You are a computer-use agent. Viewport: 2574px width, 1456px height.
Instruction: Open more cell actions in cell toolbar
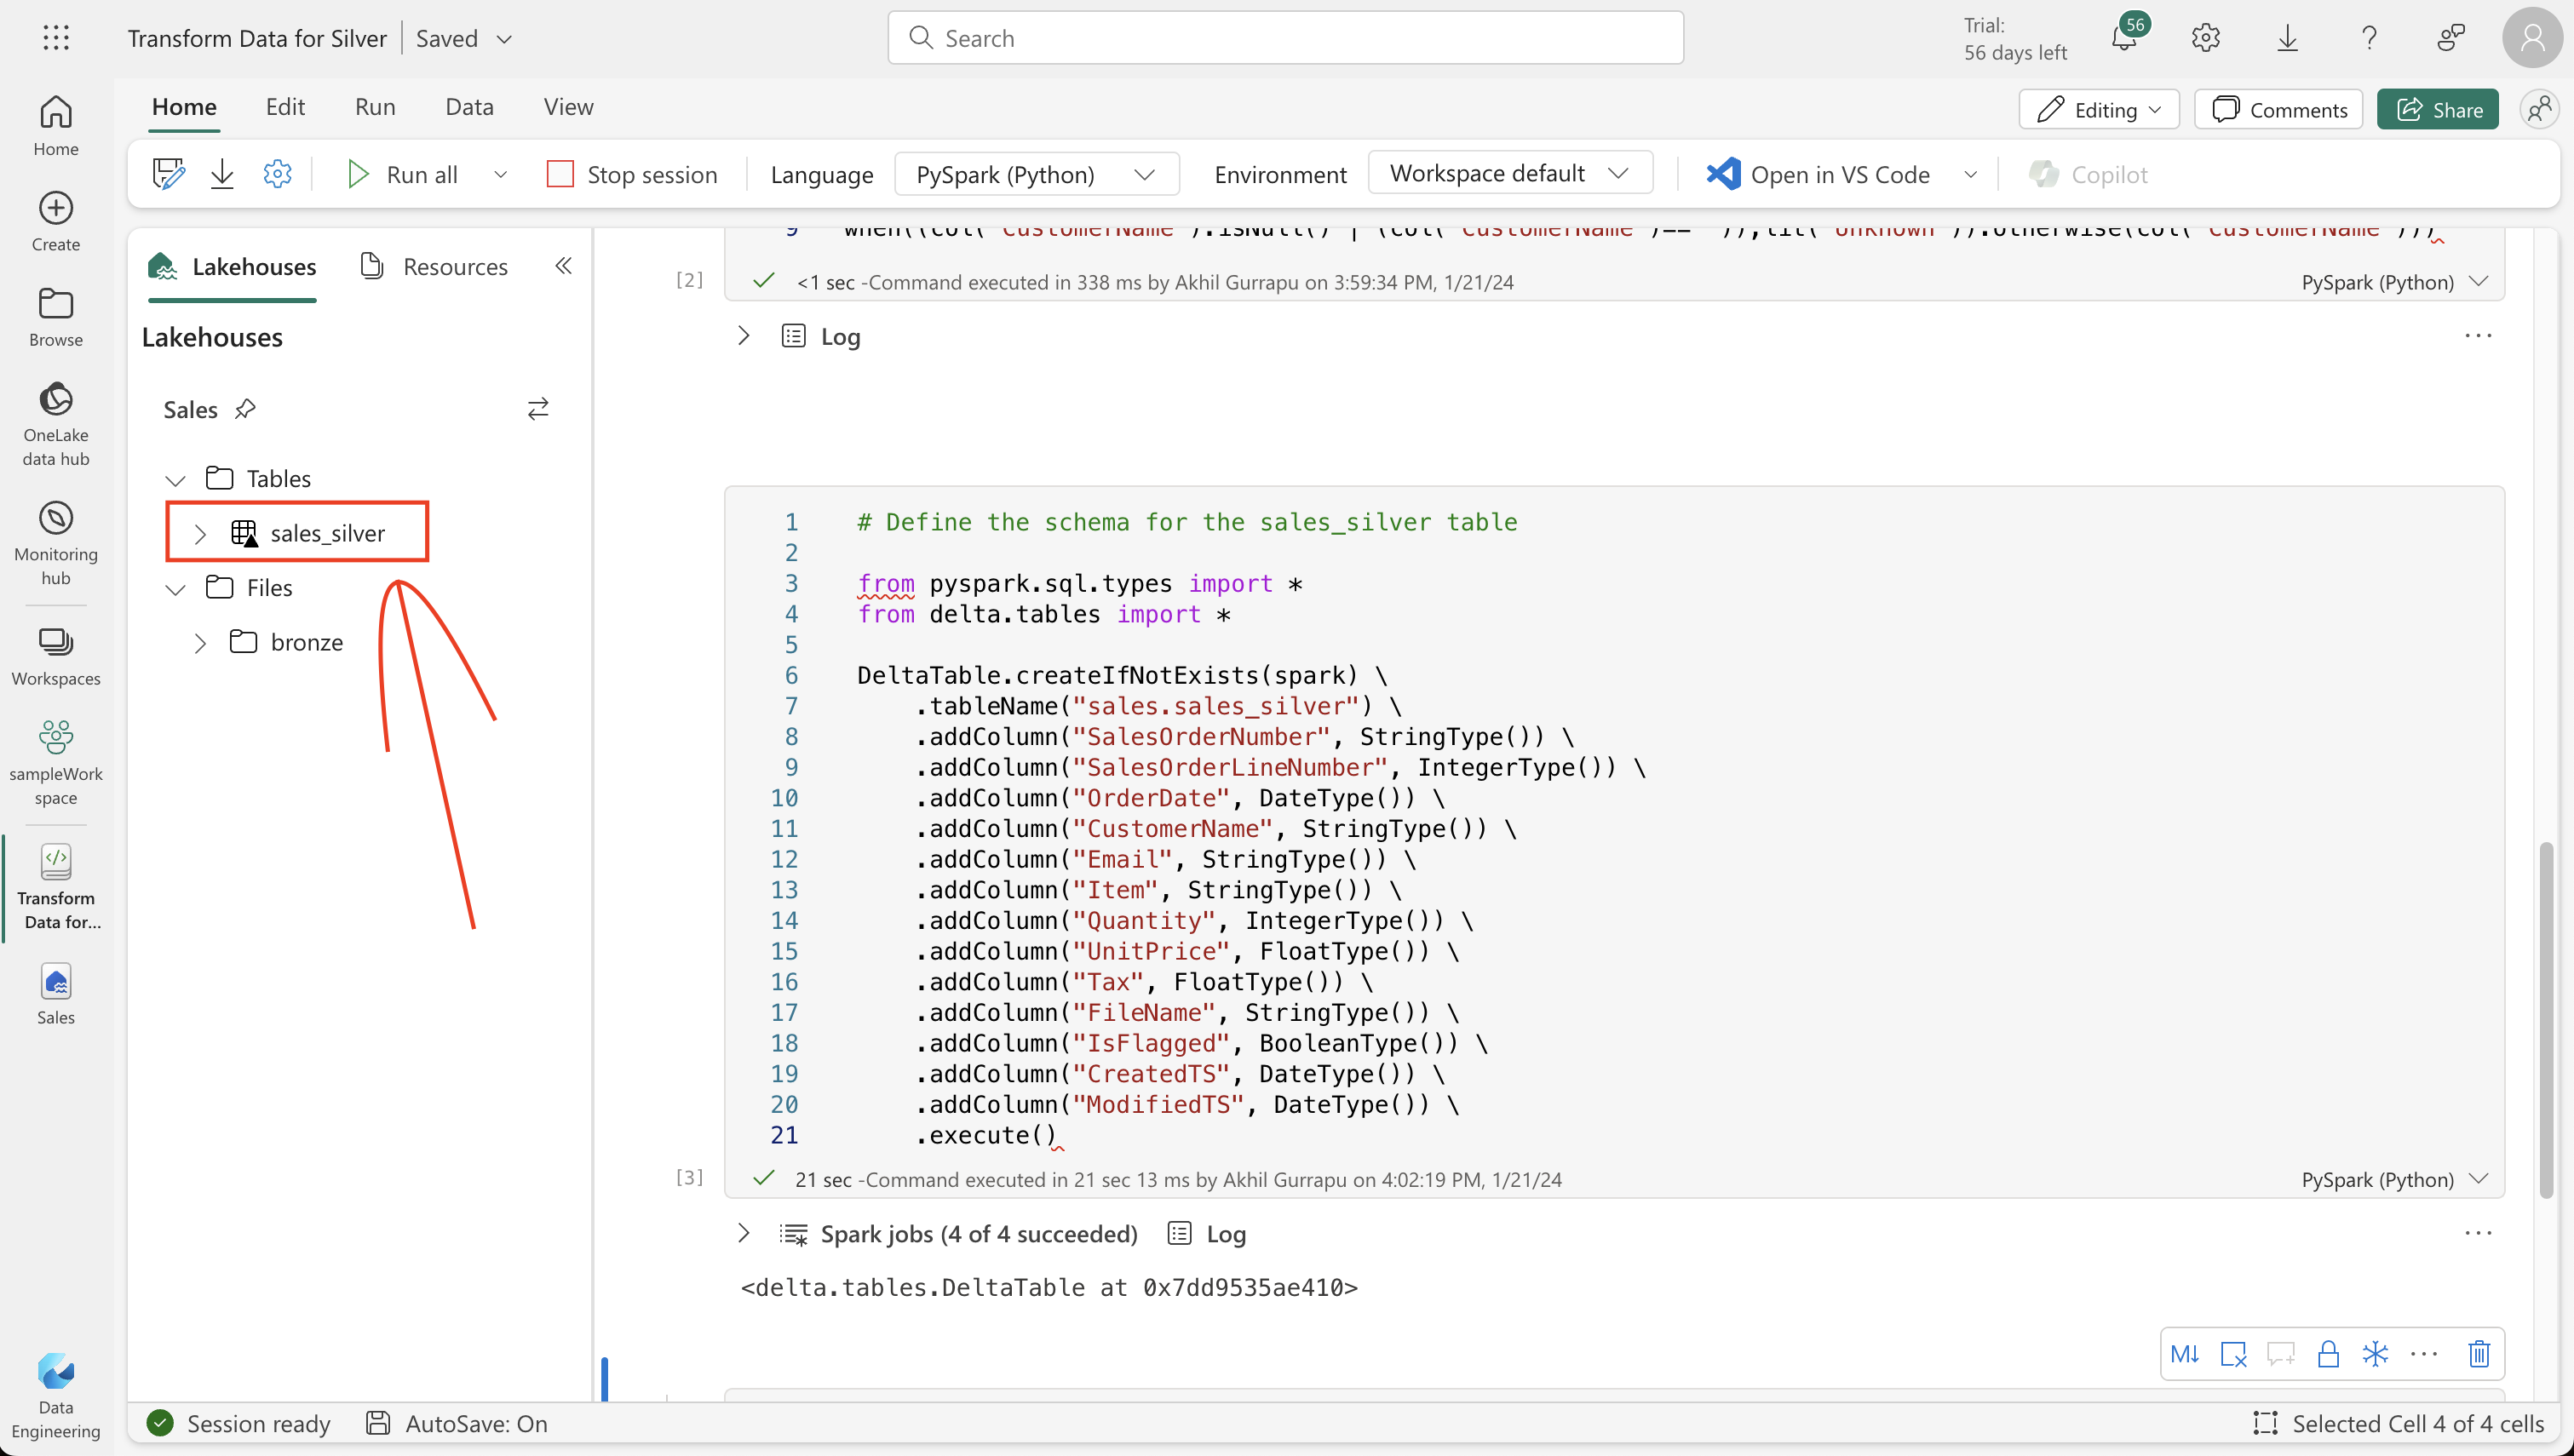[x=2425, y=1354]
